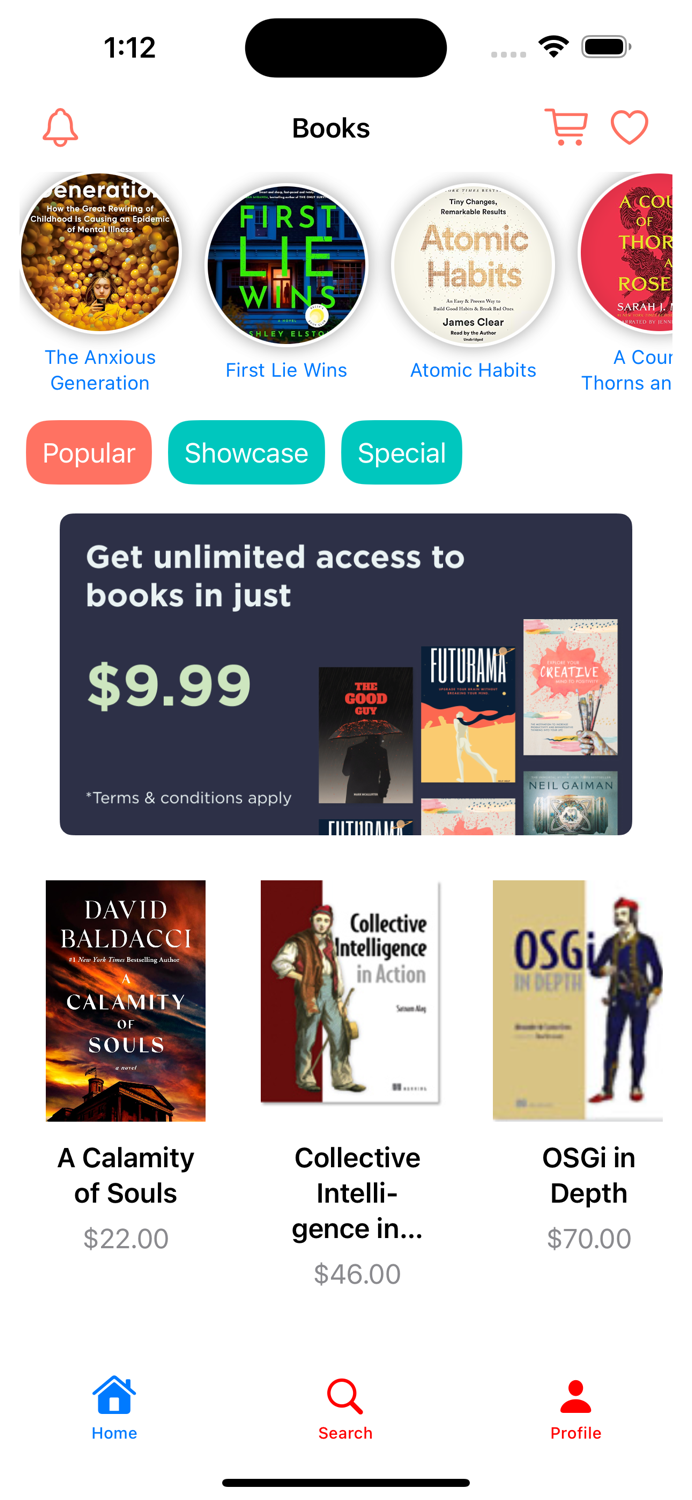Select the Showcase filter chip
This screenshot has width=692, height=1500.
click(x=246, y=453)
